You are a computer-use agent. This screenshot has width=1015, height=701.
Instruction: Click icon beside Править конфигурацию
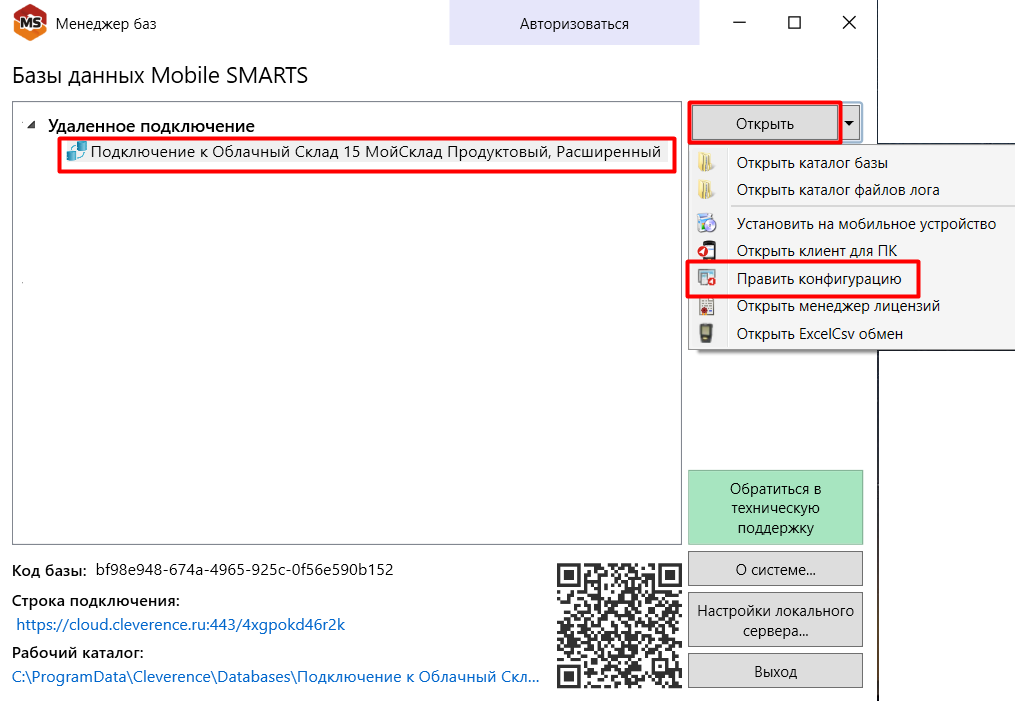click(706, 278)
